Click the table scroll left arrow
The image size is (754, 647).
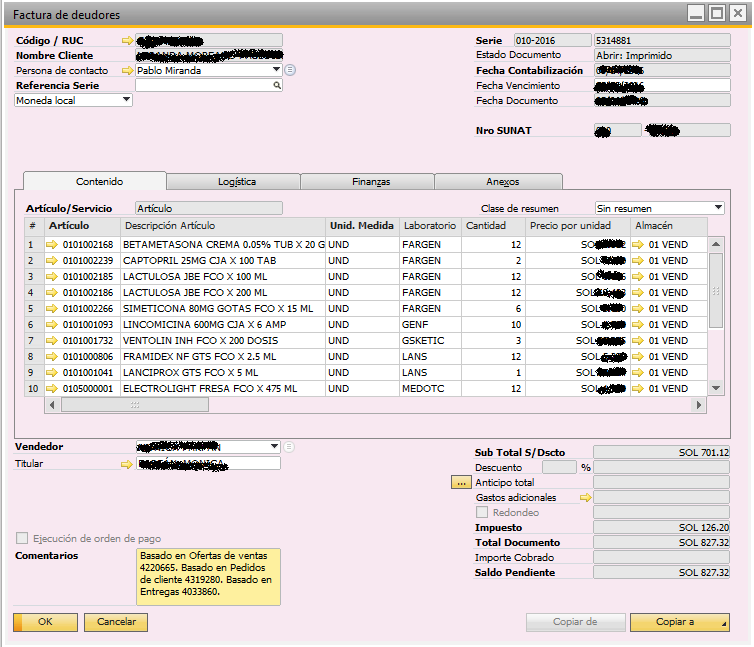pos(52,405)
